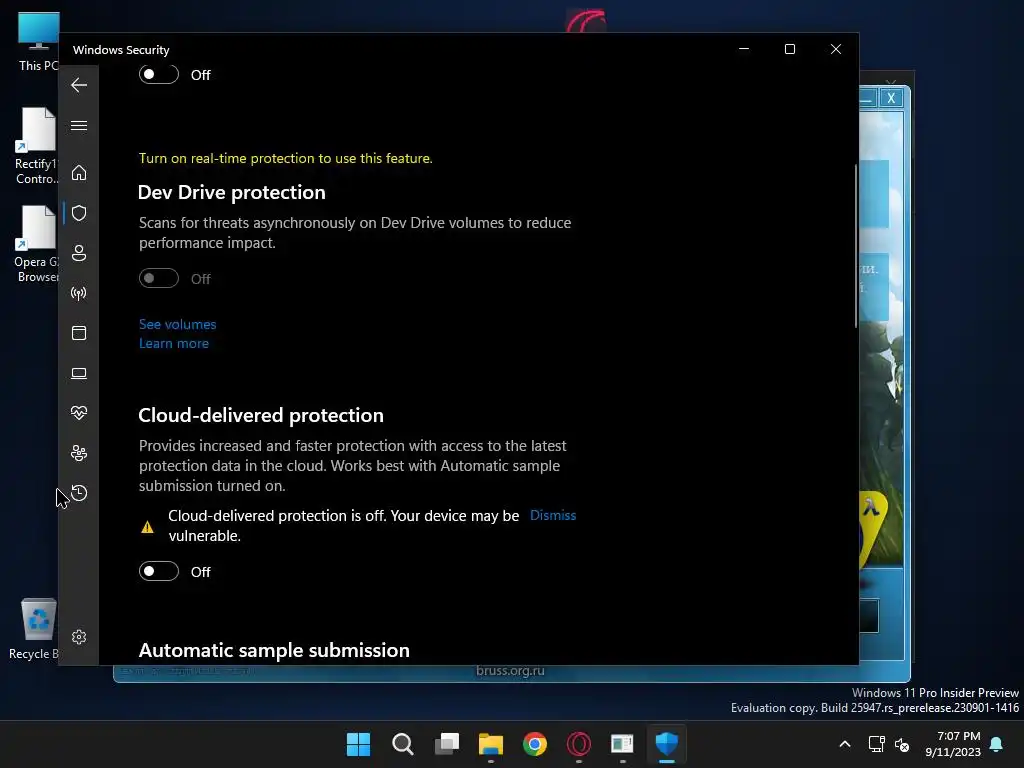Open Task View on the taskbar
Viewport: 1024px width, 768px height.
447,744
